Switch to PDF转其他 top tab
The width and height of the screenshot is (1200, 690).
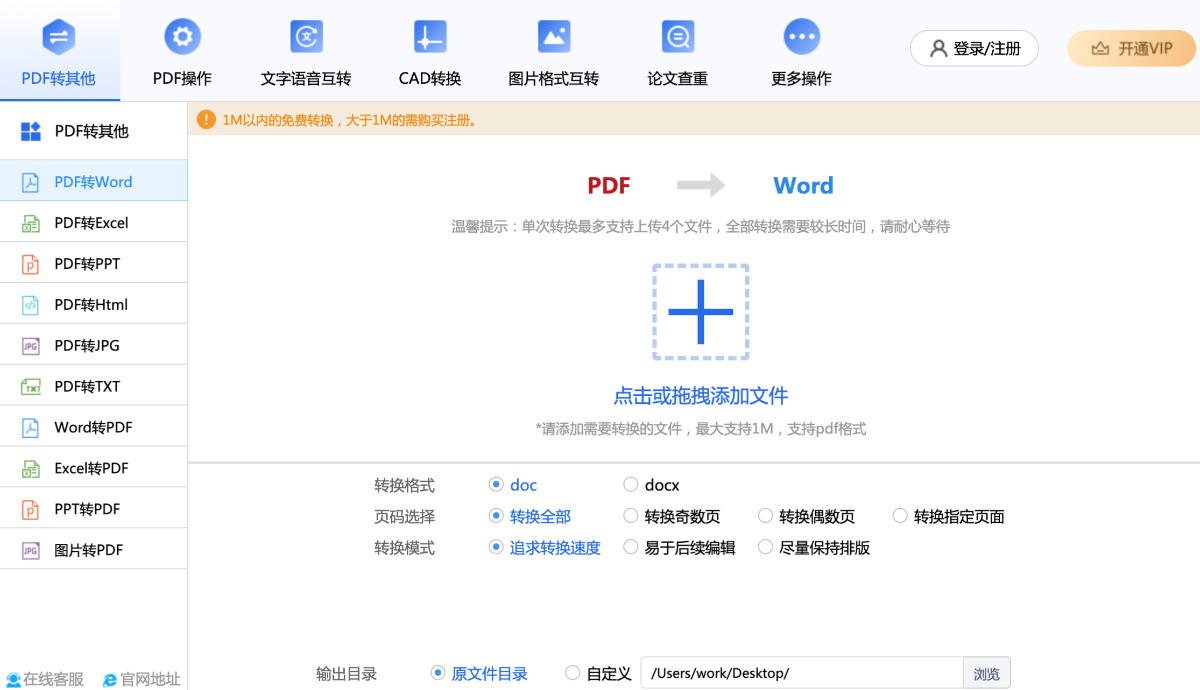(59, 52)
